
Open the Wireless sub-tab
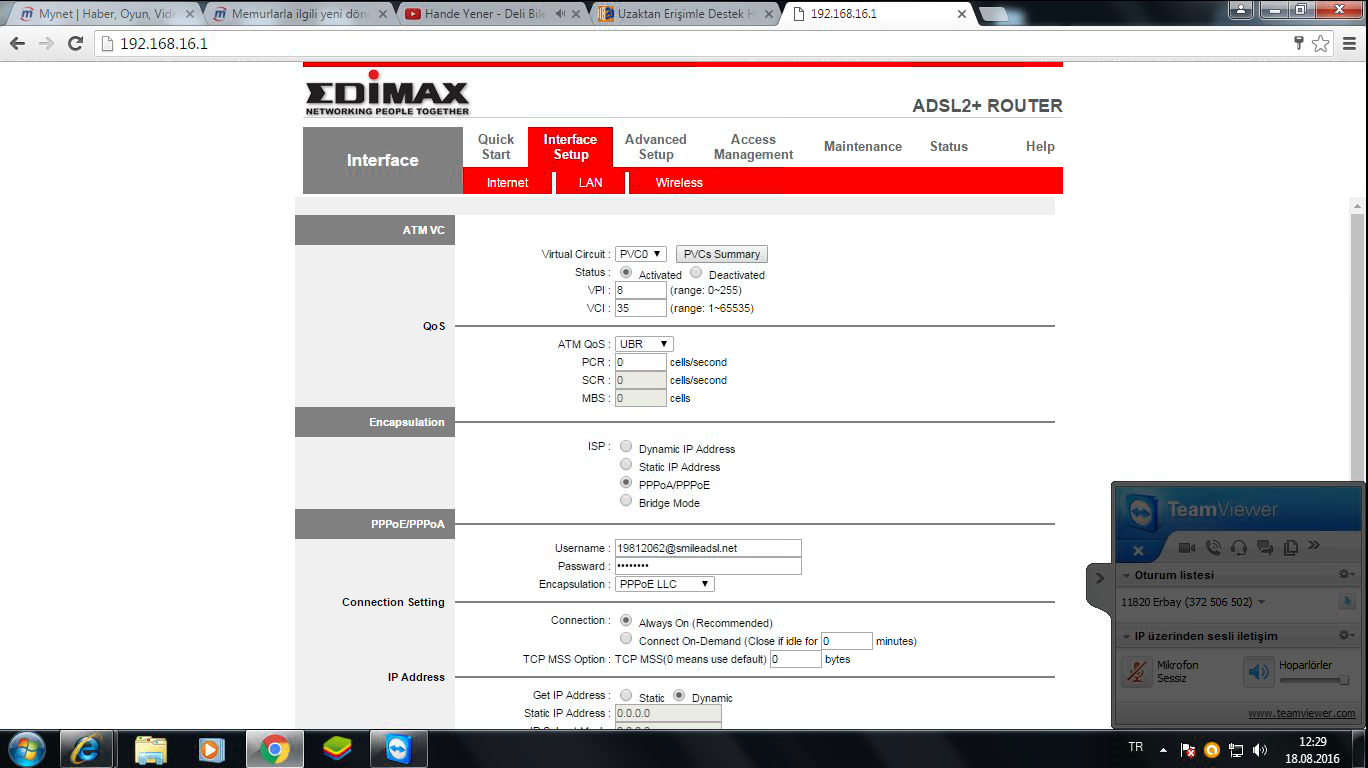coord(679,183)
